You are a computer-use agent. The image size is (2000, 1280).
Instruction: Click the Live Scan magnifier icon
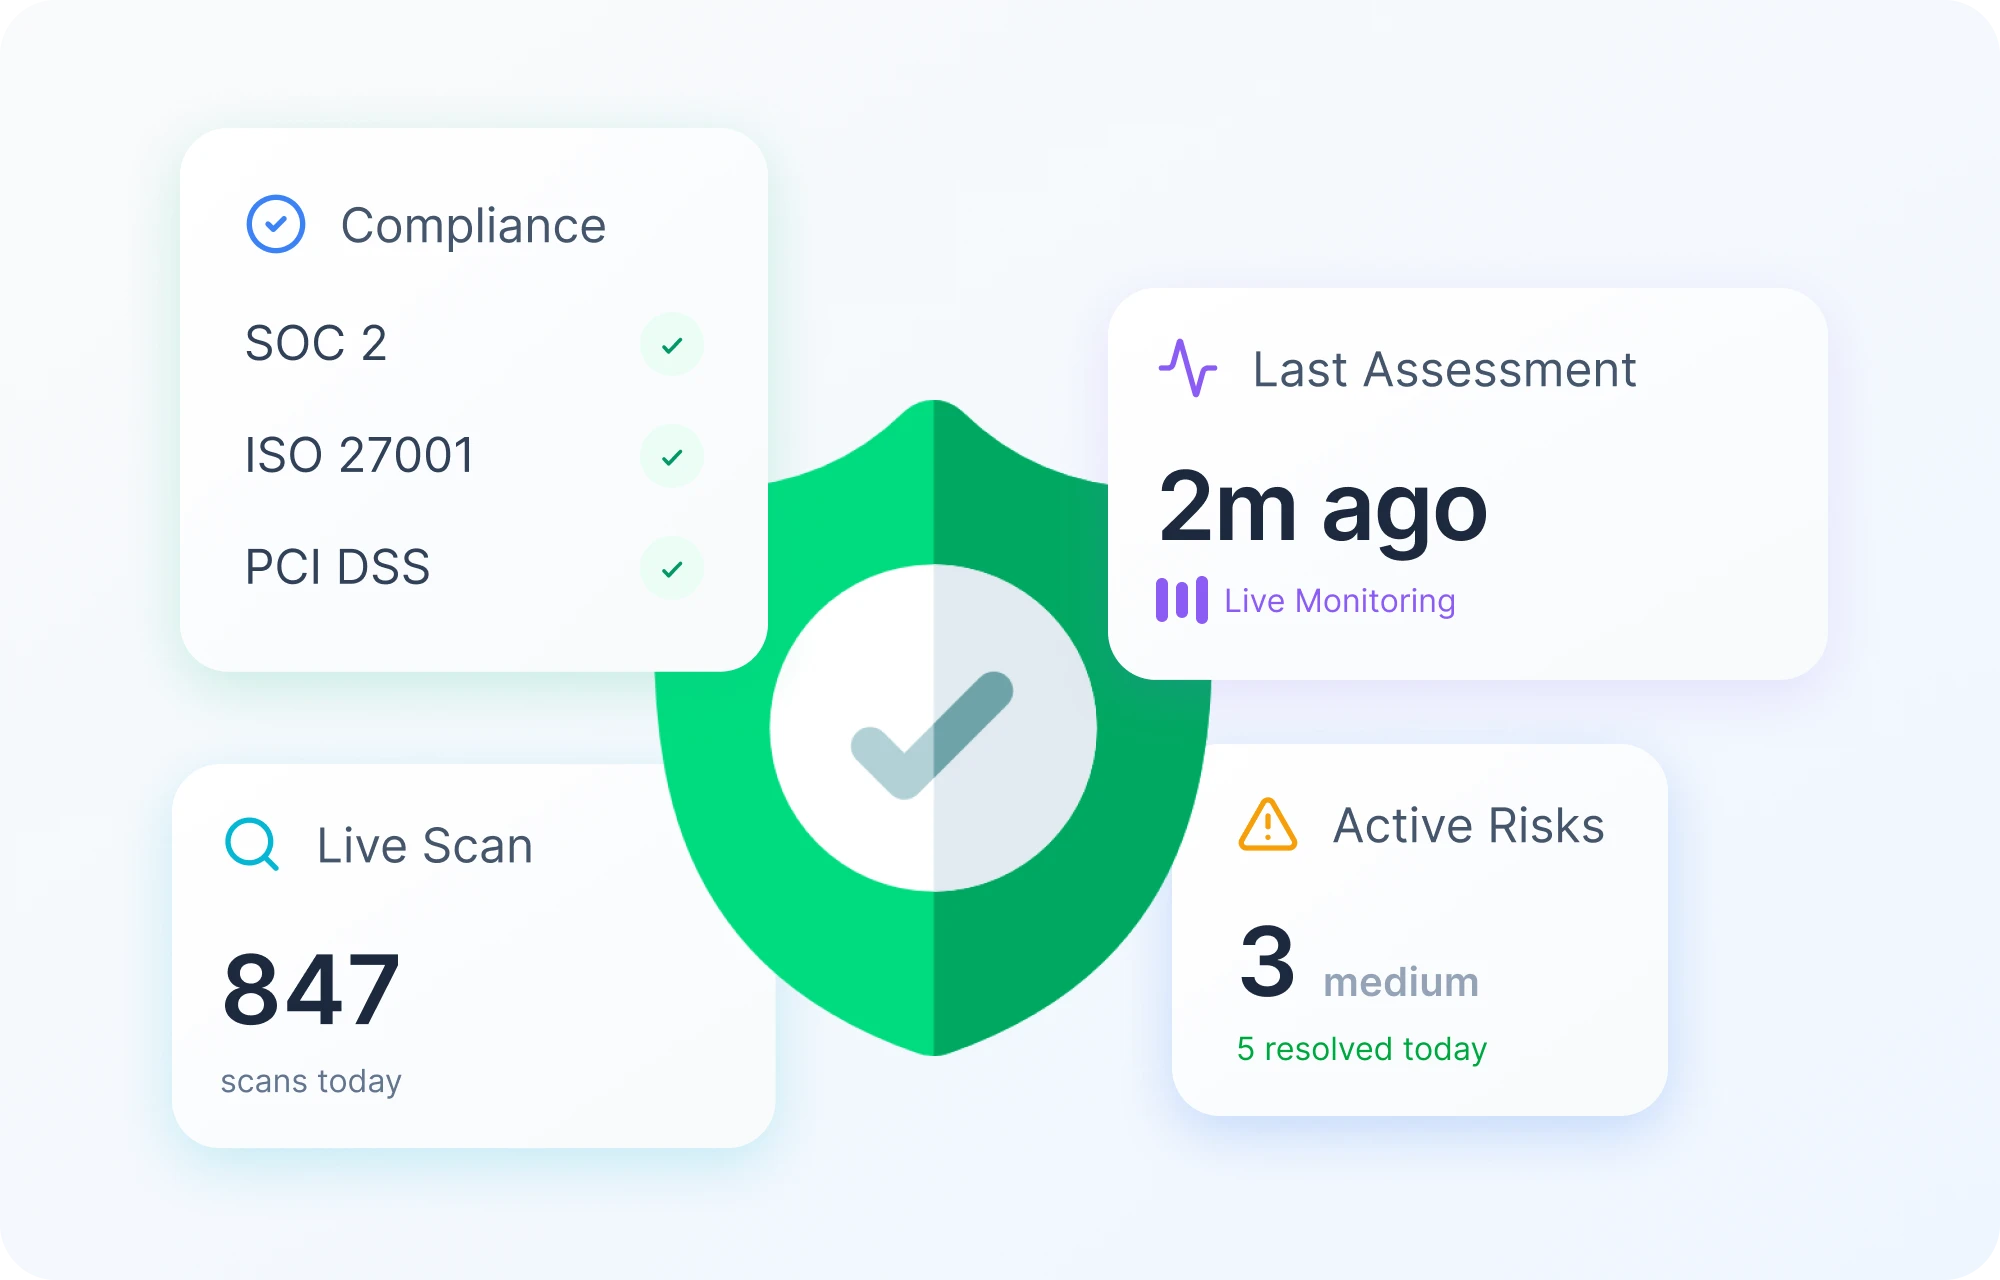point(251,845)
